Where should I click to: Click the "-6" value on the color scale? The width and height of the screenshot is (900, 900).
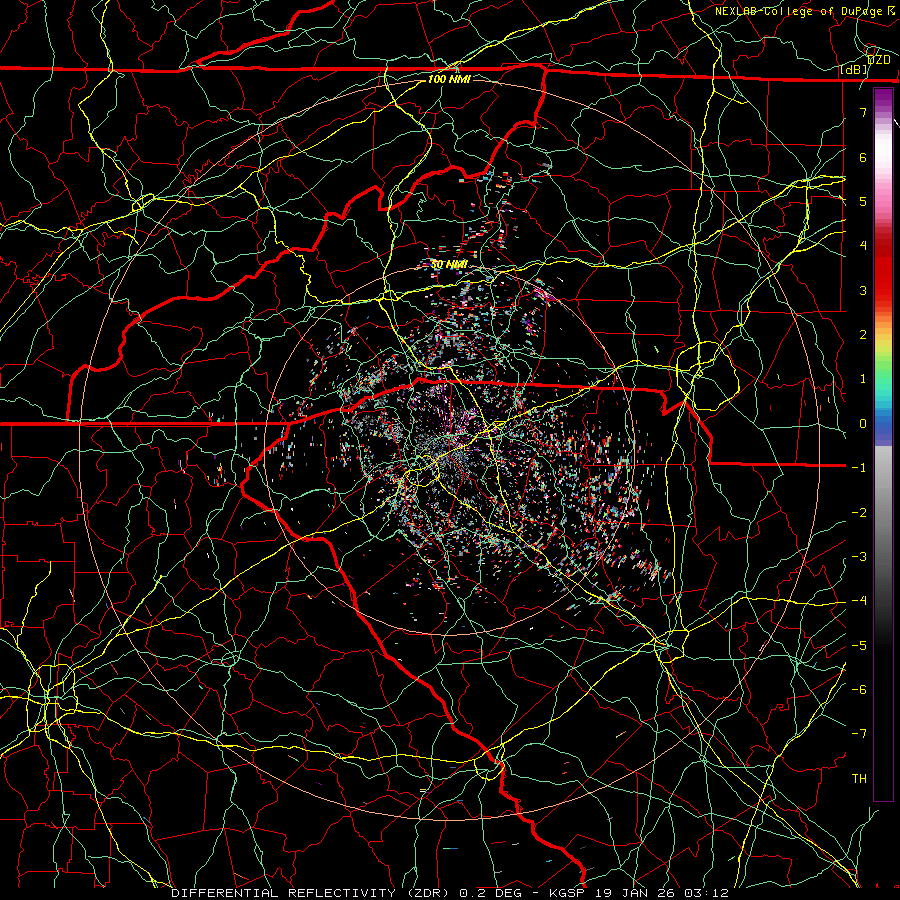[x=859, y=690]
